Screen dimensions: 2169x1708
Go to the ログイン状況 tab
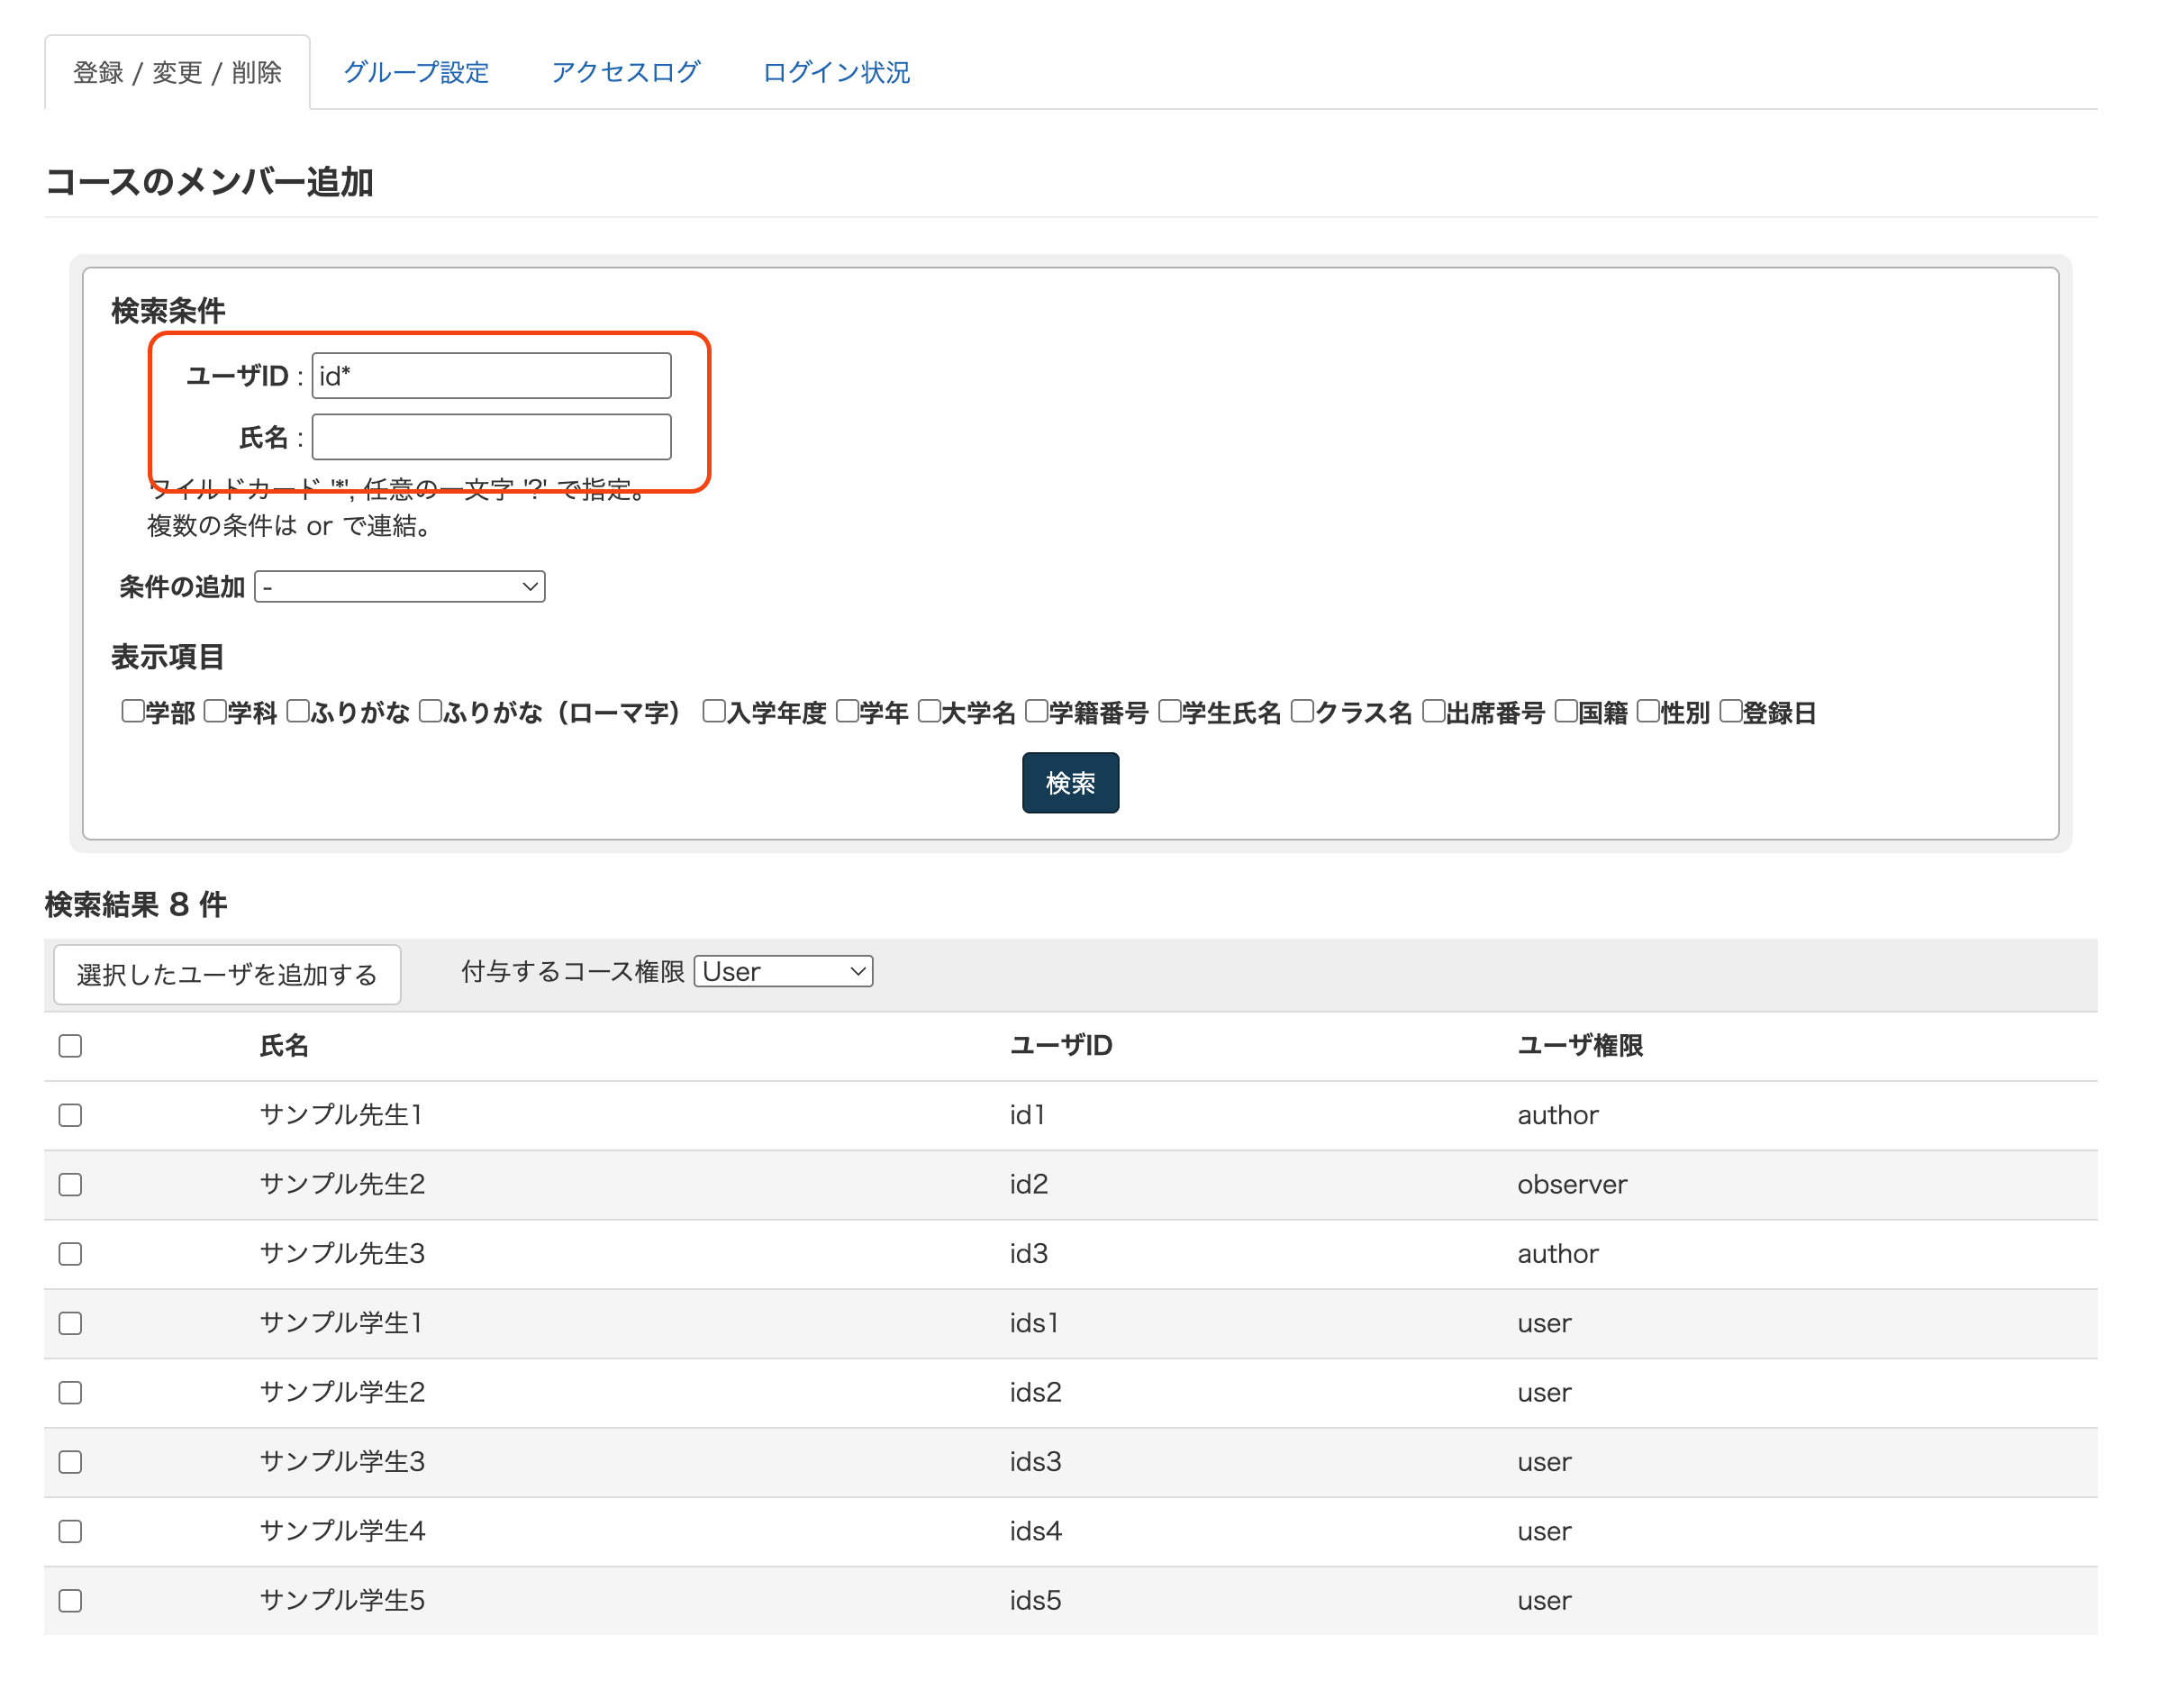(836, 72)
